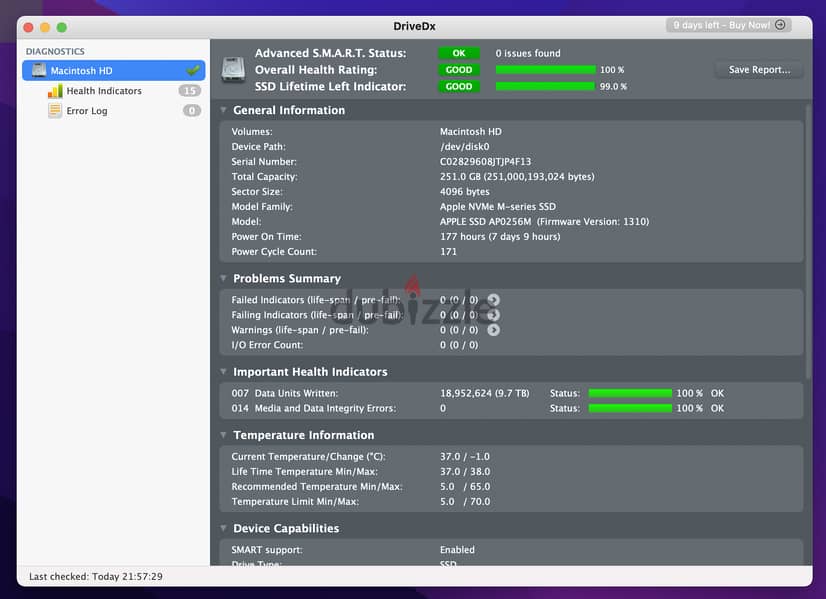
Task: Click the 18,952,624 (9.7 TB) value
Action: coord(485,393)
